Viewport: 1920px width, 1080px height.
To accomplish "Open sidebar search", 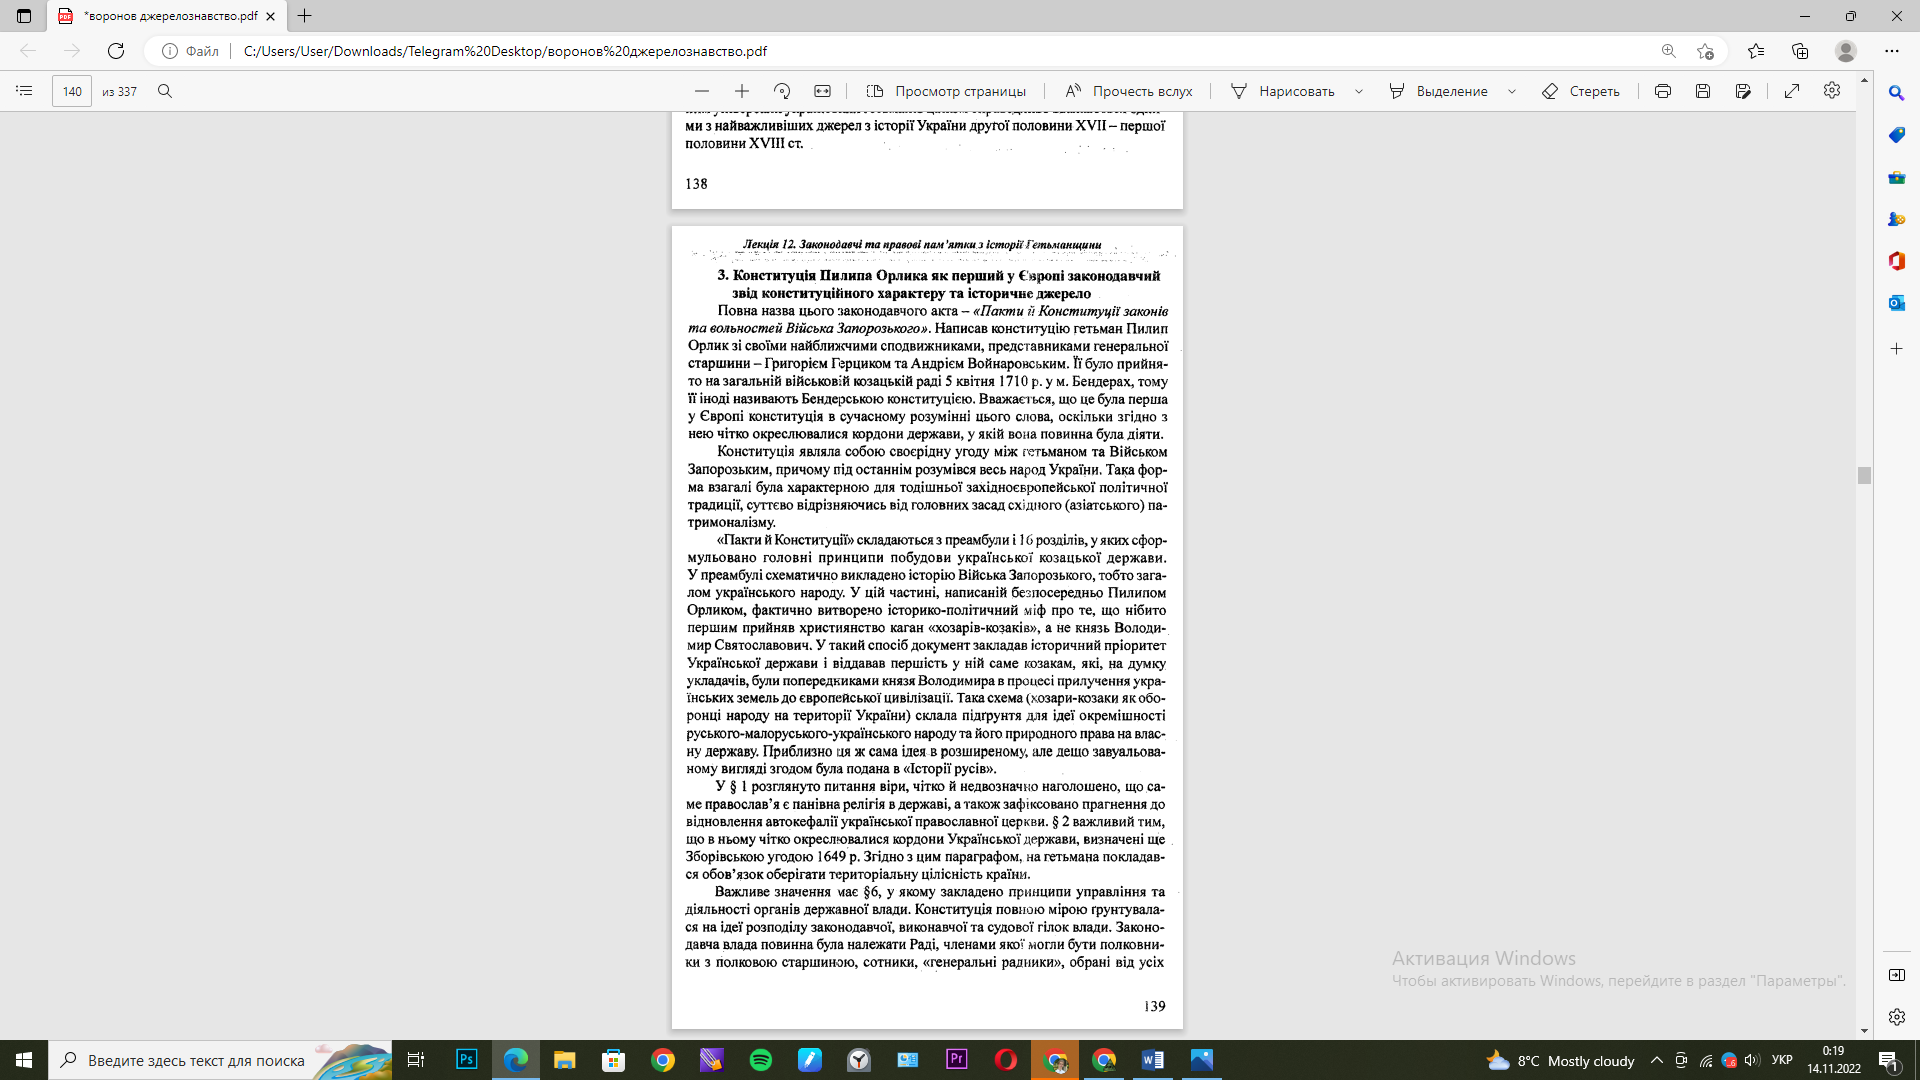I will coord(1896,92).
